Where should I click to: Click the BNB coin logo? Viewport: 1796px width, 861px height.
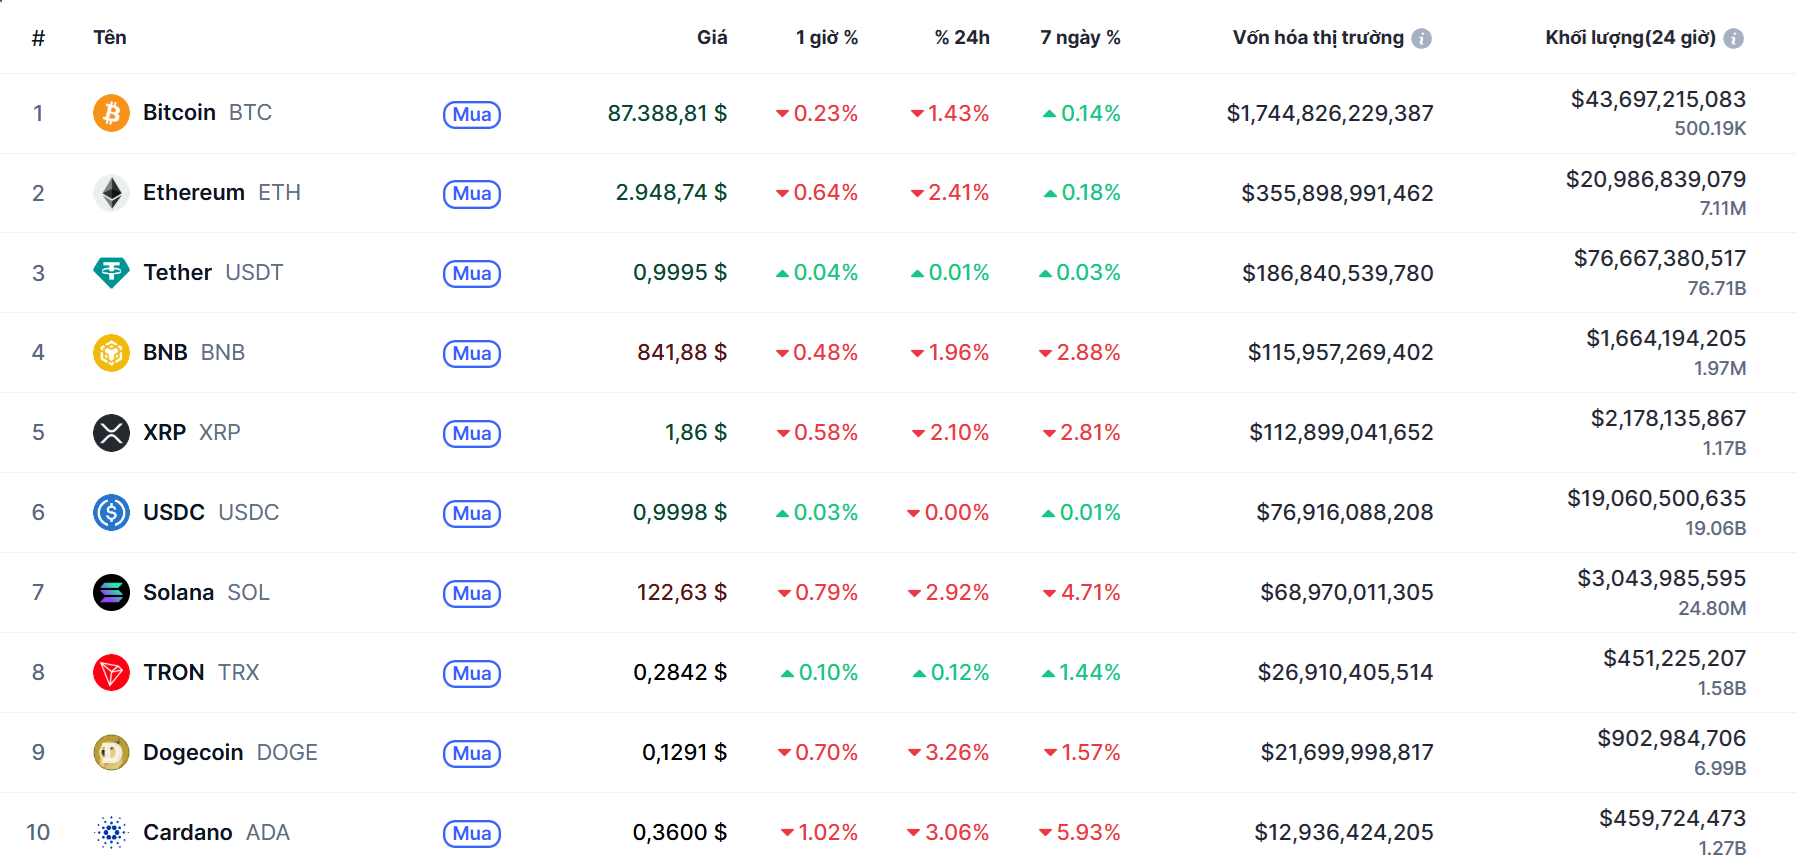coord(111,353)
